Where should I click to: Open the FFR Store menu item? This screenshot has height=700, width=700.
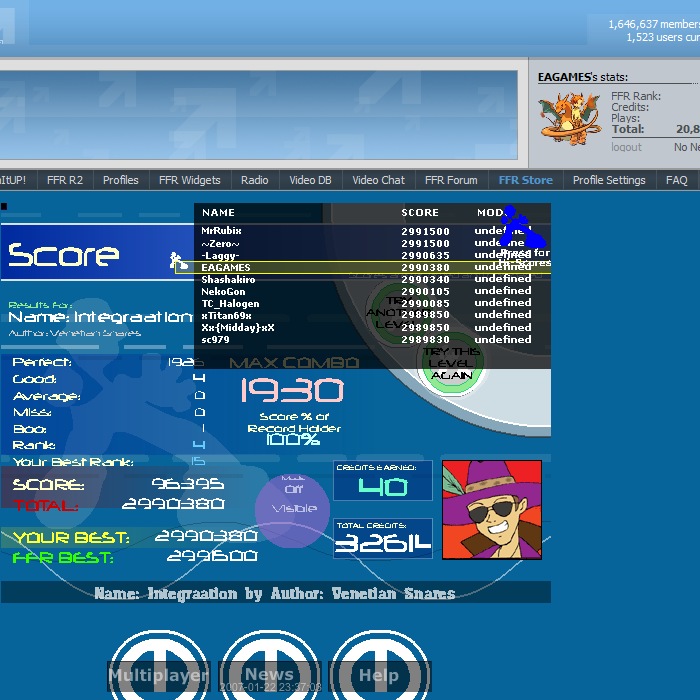pyautogui.click(x=525, y=180)
